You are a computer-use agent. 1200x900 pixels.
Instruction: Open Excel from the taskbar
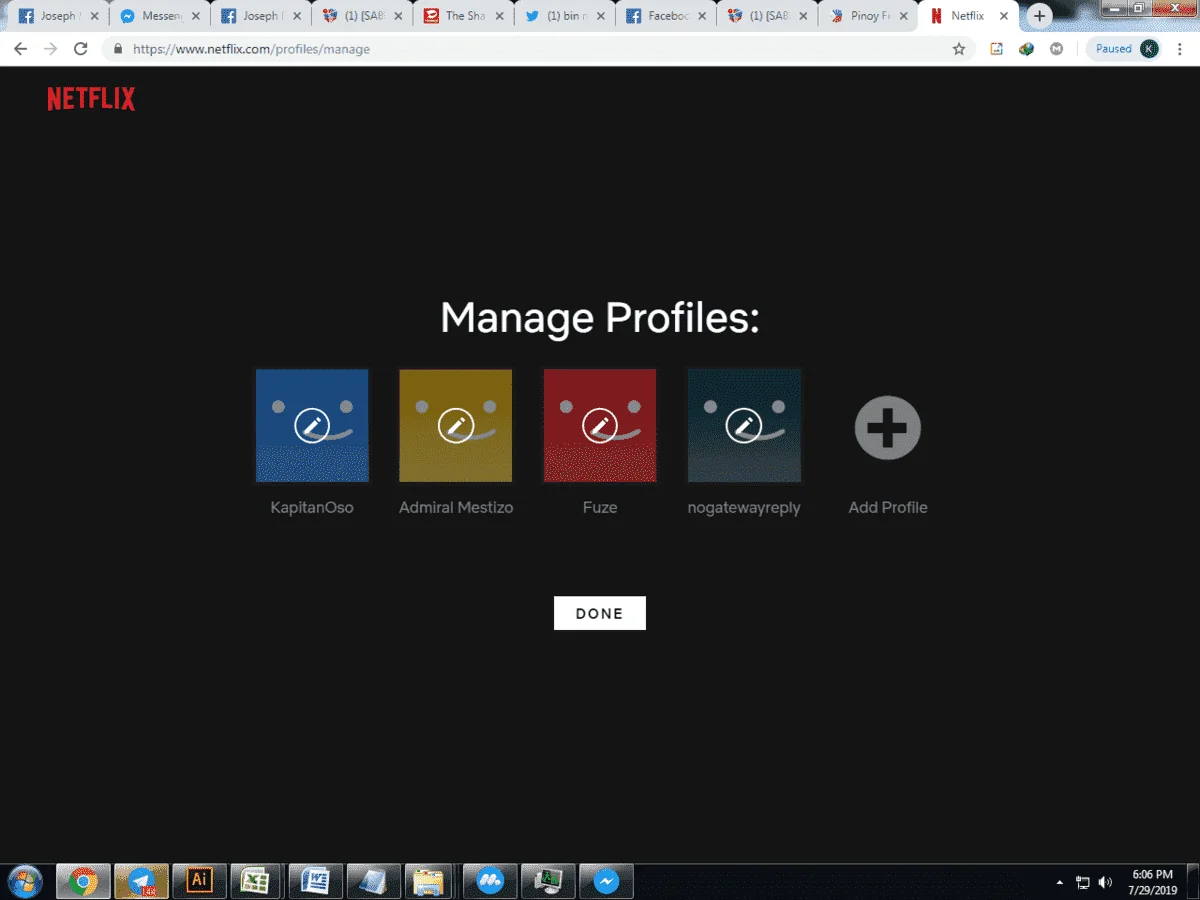point(257,881)
